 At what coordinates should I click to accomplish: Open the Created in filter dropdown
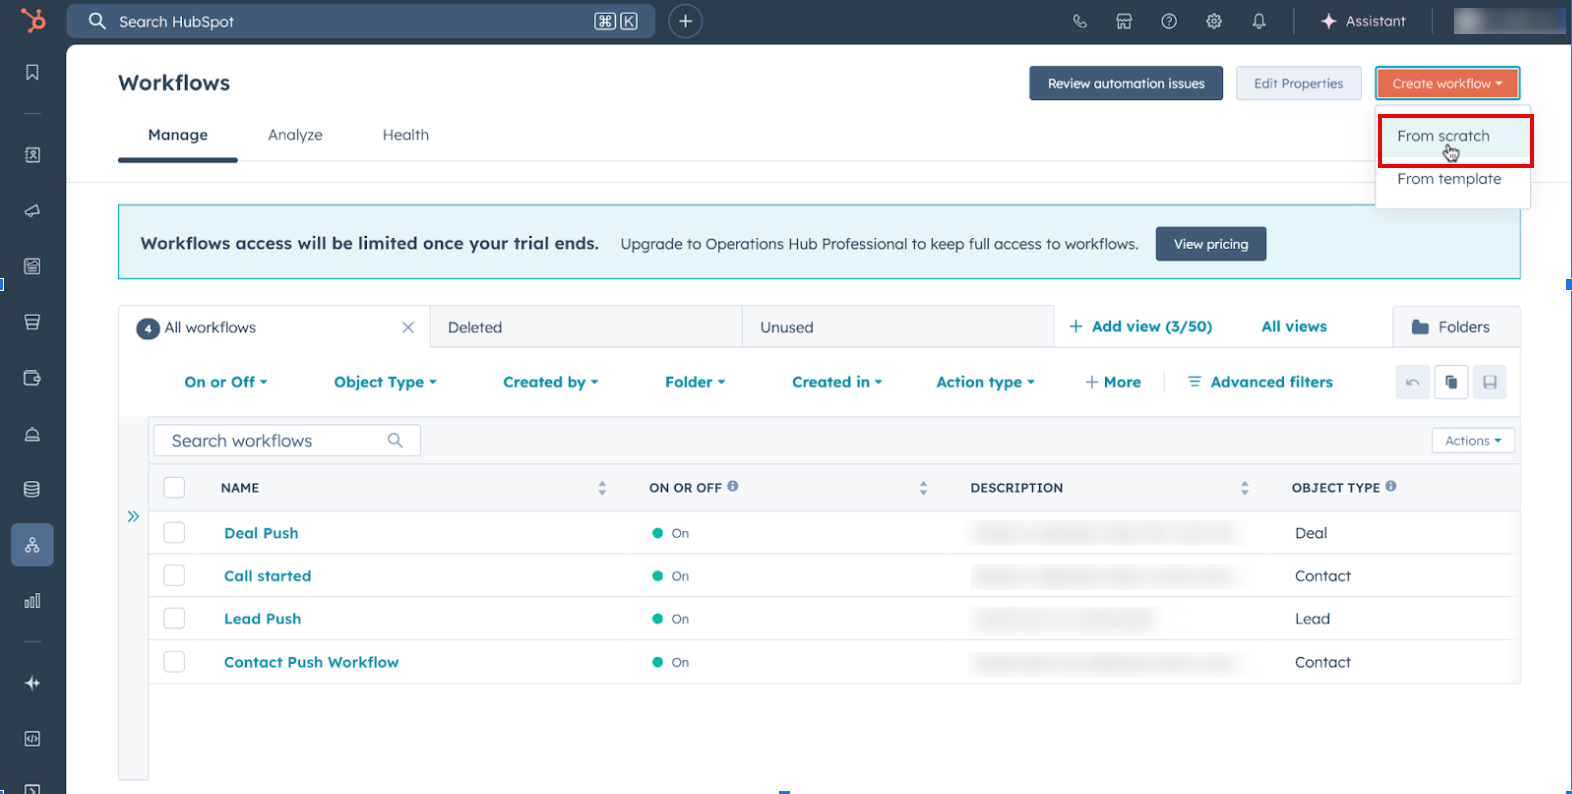point(837,382)
